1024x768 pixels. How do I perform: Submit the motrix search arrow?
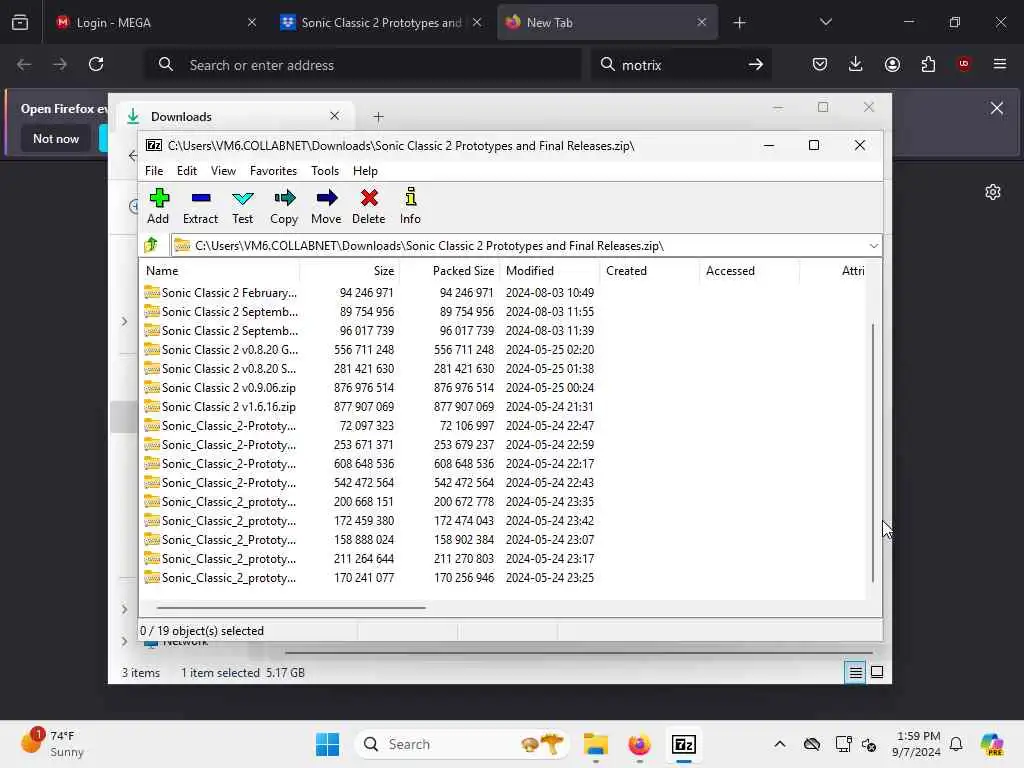pyautogui.click(x=756, y=64)
